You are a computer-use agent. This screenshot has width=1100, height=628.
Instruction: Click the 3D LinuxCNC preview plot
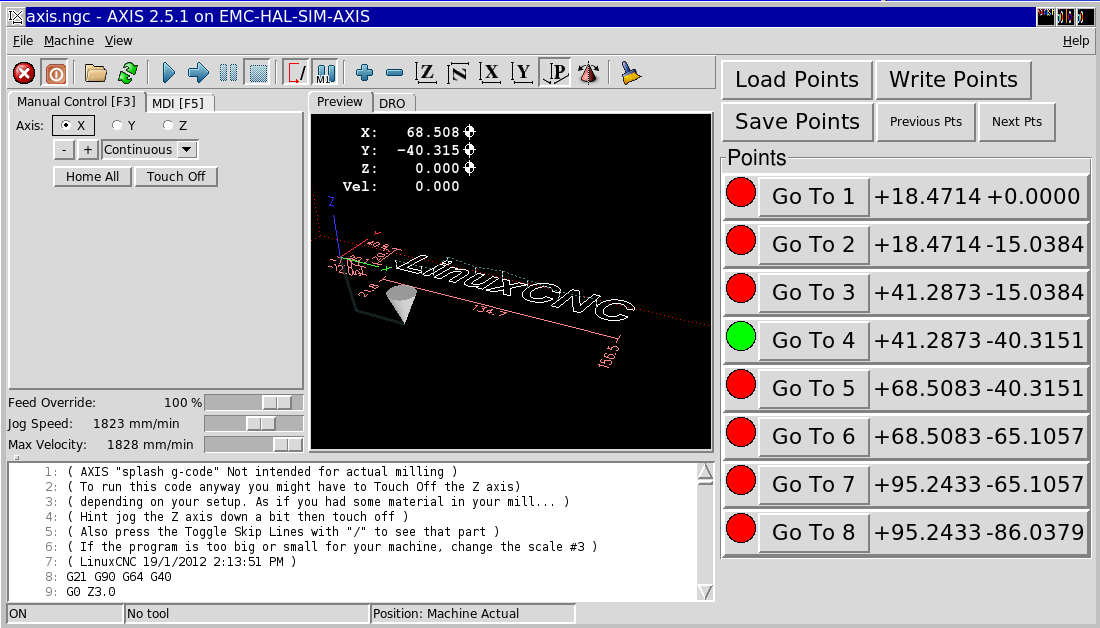[511, 281]
